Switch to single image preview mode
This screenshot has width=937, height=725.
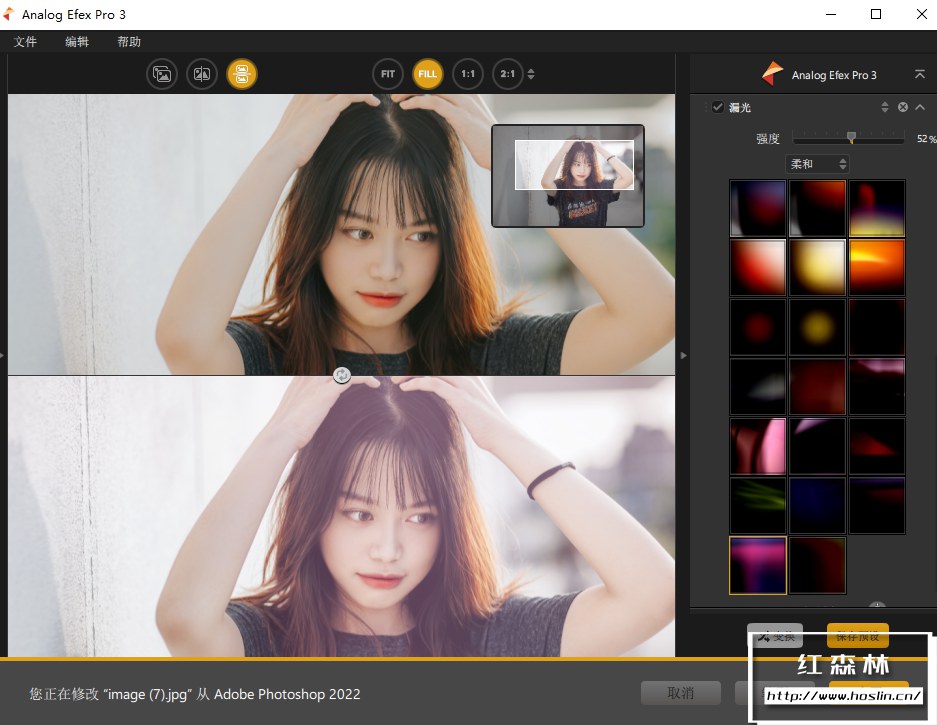point(162,74)
